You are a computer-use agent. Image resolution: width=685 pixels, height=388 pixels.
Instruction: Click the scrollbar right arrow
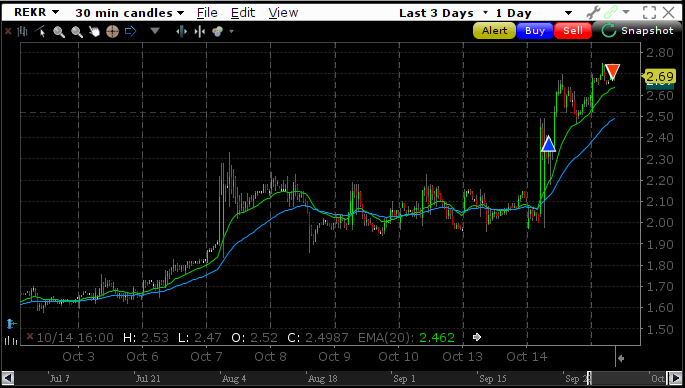pos(675,378)
